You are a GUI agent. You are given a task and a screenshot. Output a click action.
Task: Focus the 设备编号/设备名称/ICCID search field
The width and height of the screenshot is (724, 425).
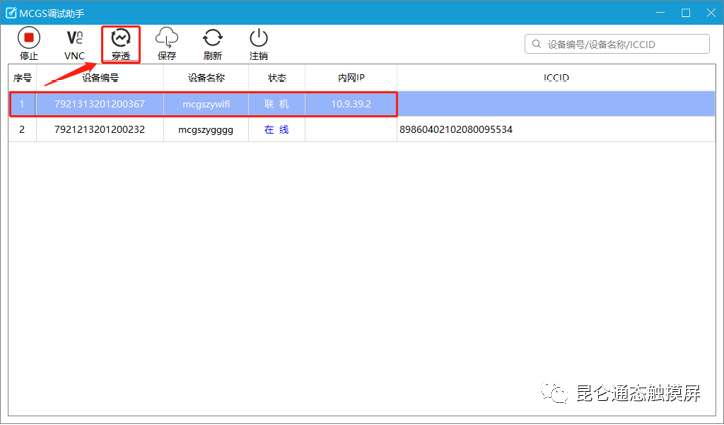[617, 44]
